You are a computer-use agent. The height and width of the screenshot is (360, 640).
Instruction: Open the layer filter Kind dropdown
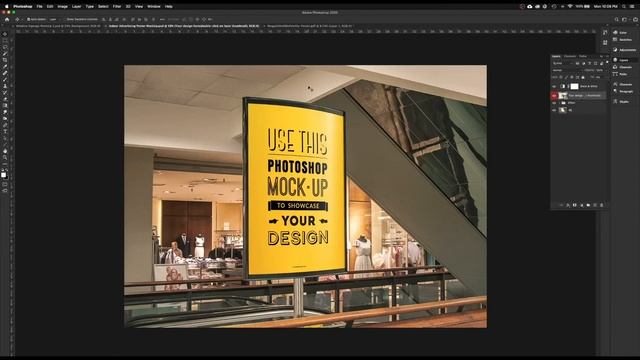tap(563, 63)
